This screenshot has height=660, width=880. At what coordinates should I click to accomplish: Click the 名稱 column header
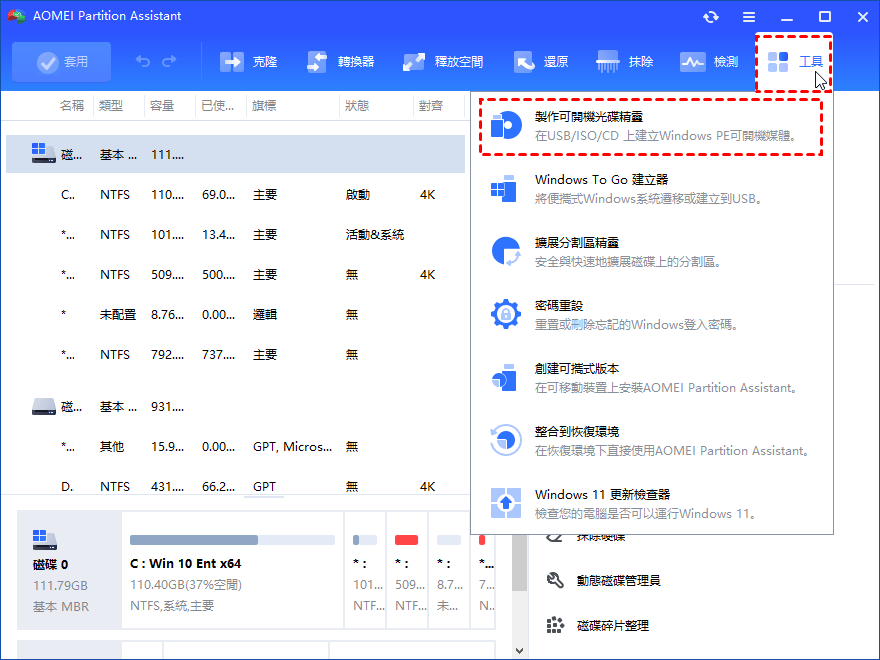(x=72, y=106)
